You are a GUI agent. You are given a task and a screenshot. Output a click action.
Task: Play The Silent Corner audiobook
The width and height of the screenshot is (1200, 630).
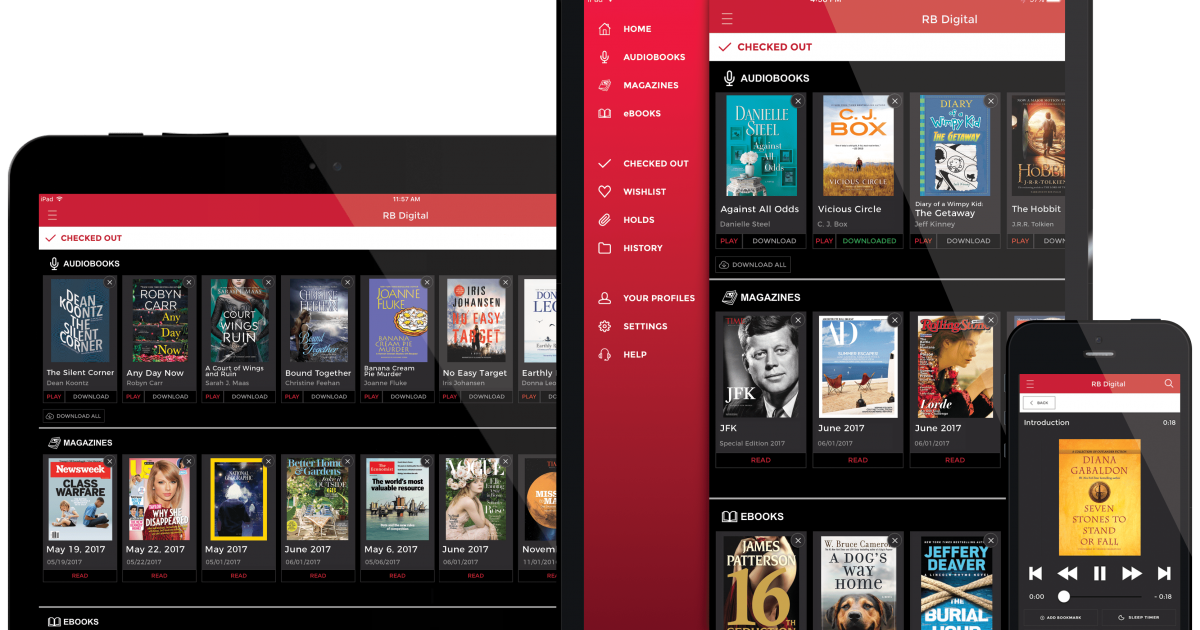point(54,396)
